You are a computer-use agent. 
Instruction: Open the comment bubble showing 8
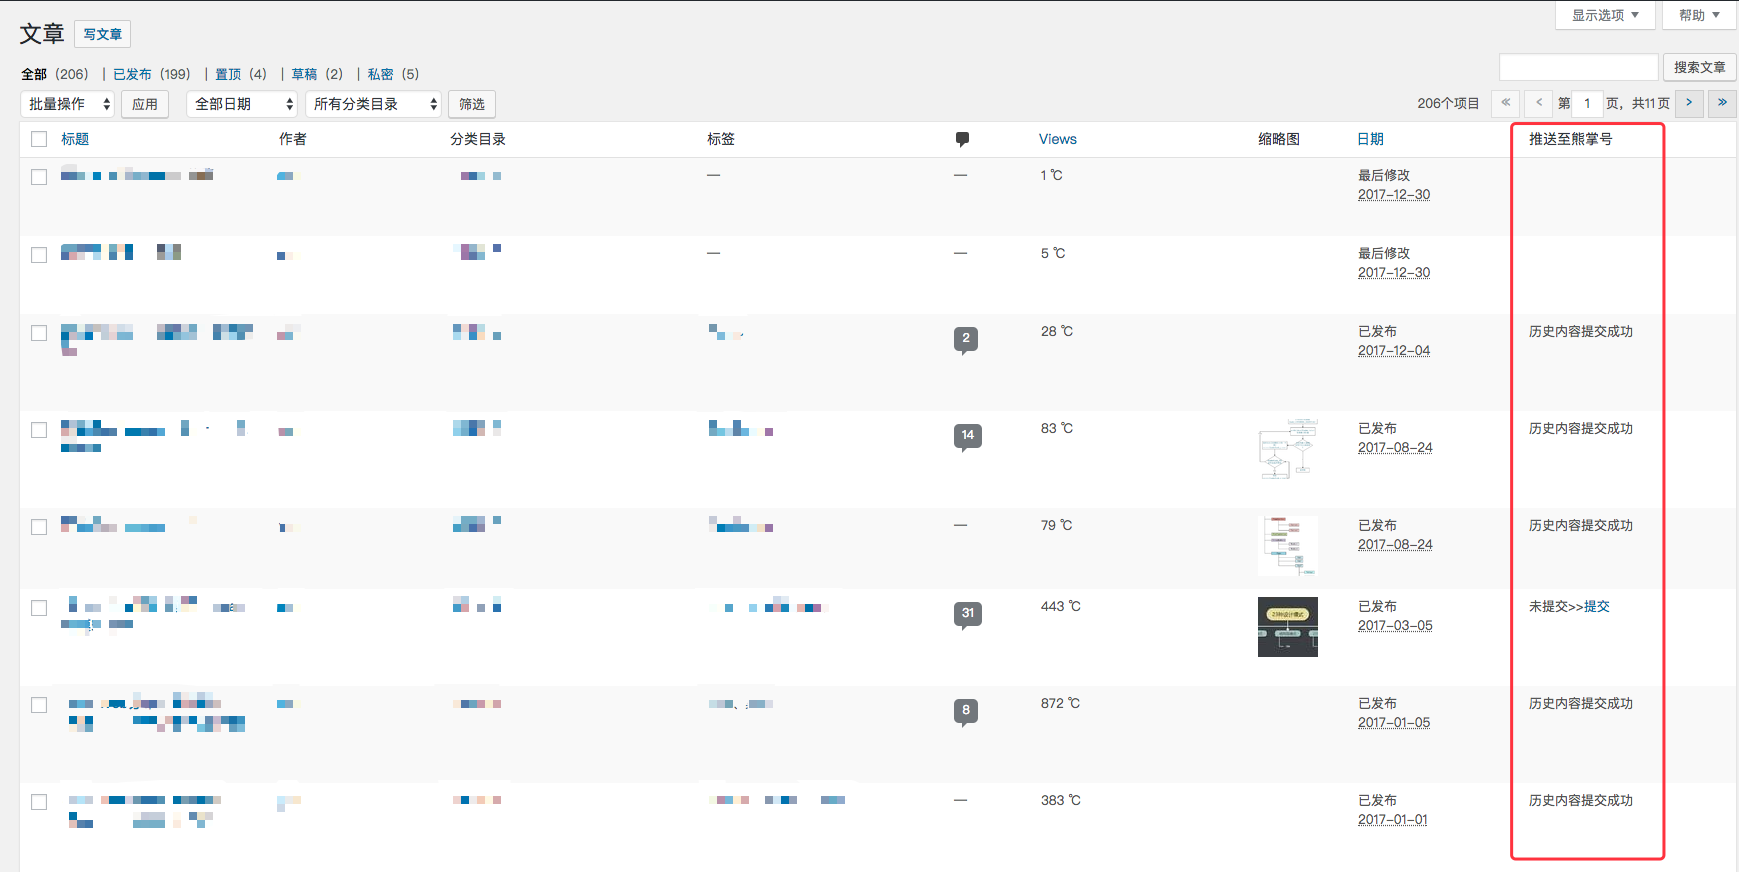pos(966,712)
